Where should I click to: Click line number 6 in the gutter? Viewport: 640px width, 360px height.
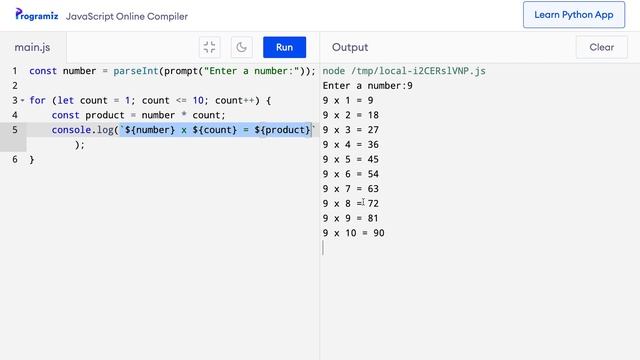pos(15,159)
